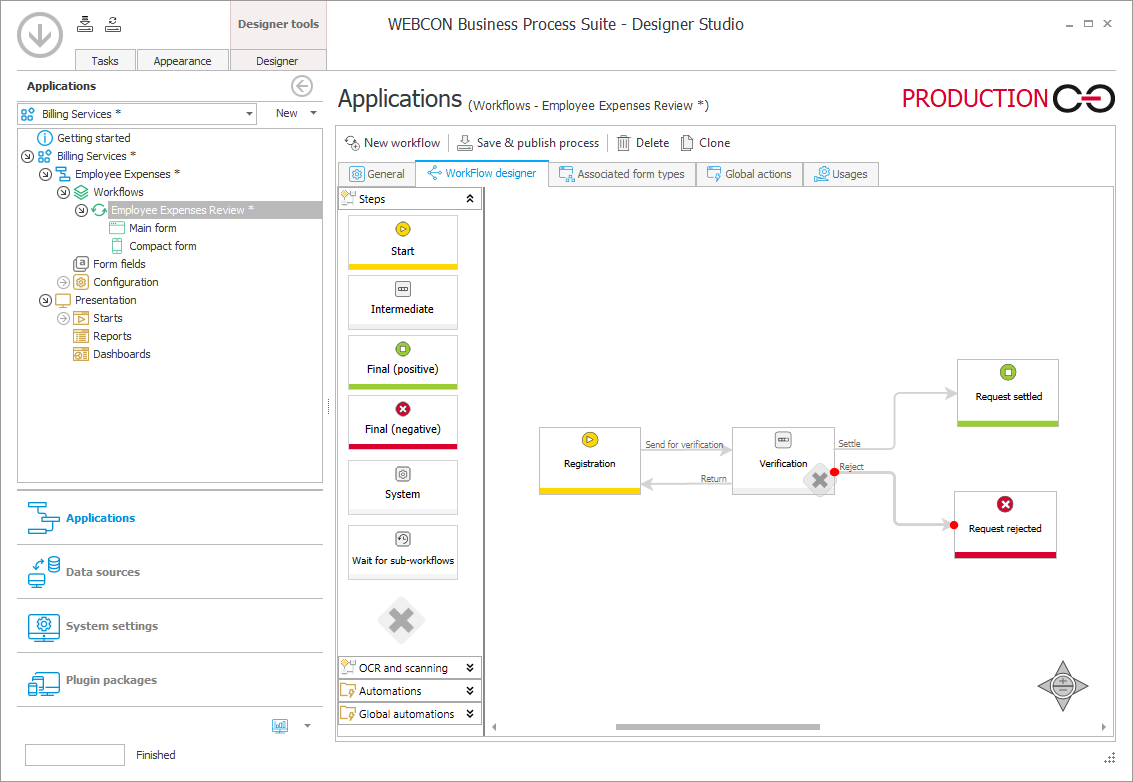The width and height of the screenshot is (1133, 782).
Task: Open the Global actions tab
Action: (x=749, y=174)
